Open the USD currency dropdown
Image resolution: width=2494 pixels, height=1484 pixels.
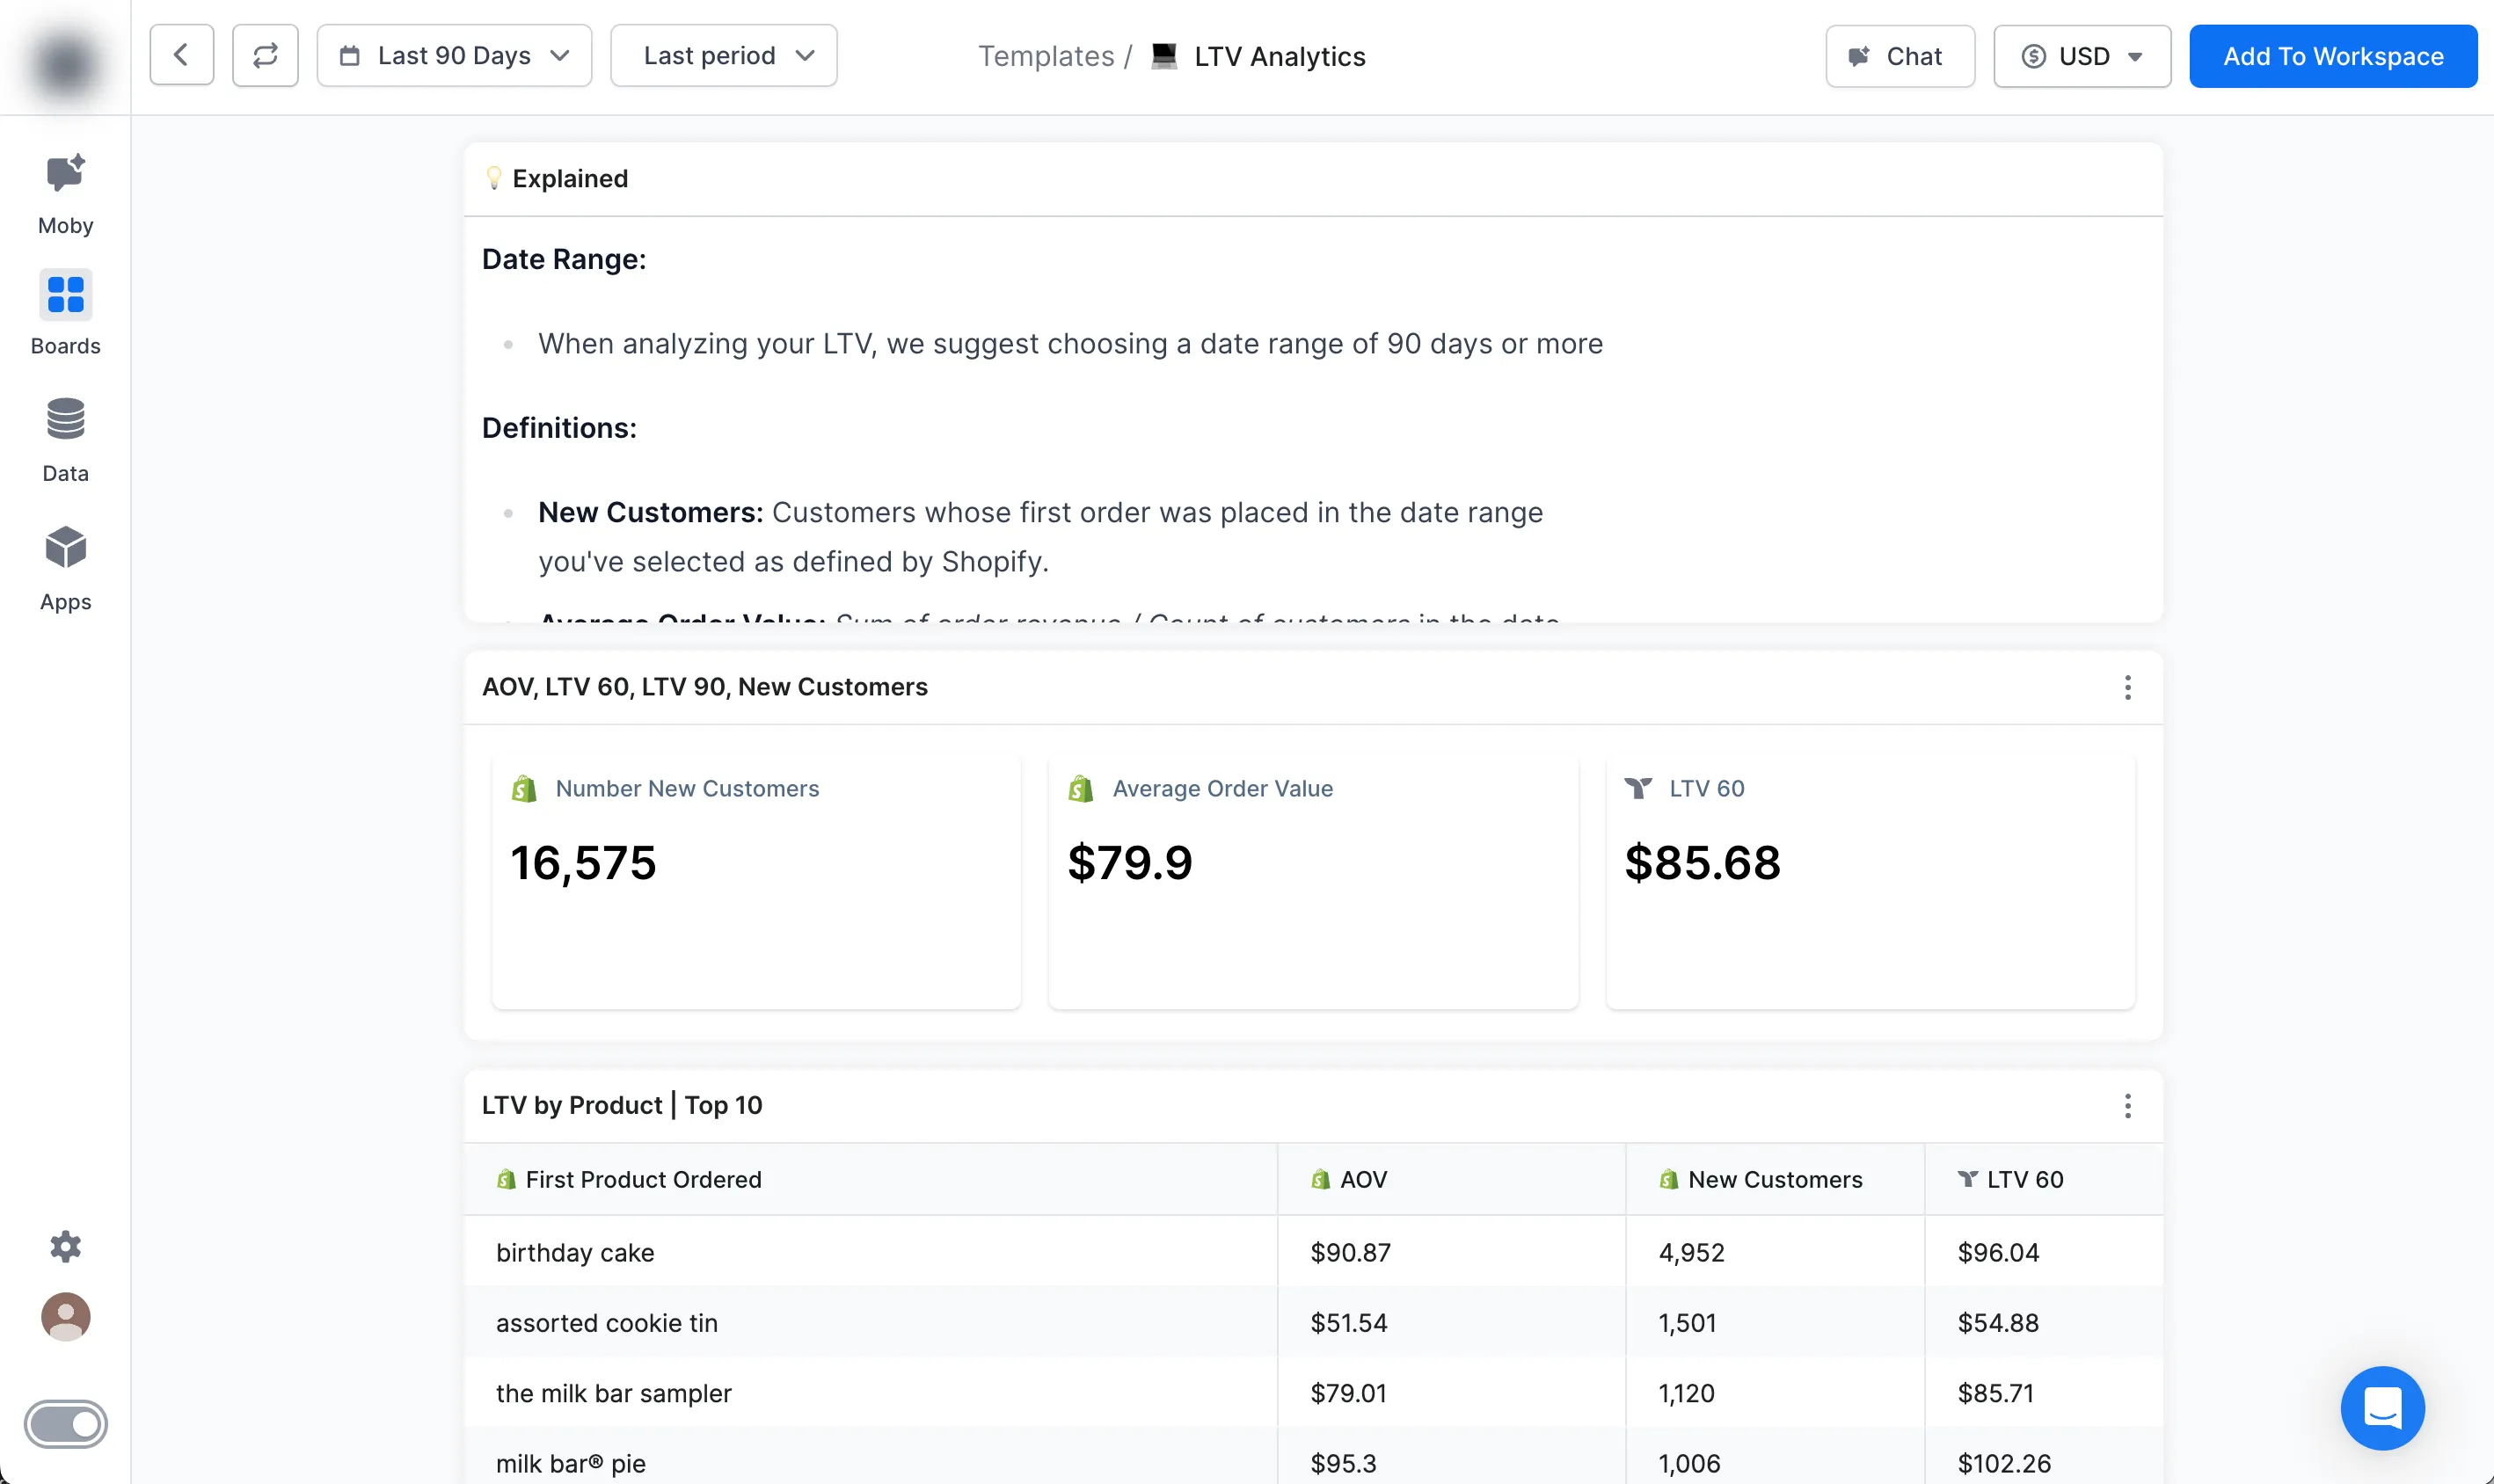point(2082,56)
